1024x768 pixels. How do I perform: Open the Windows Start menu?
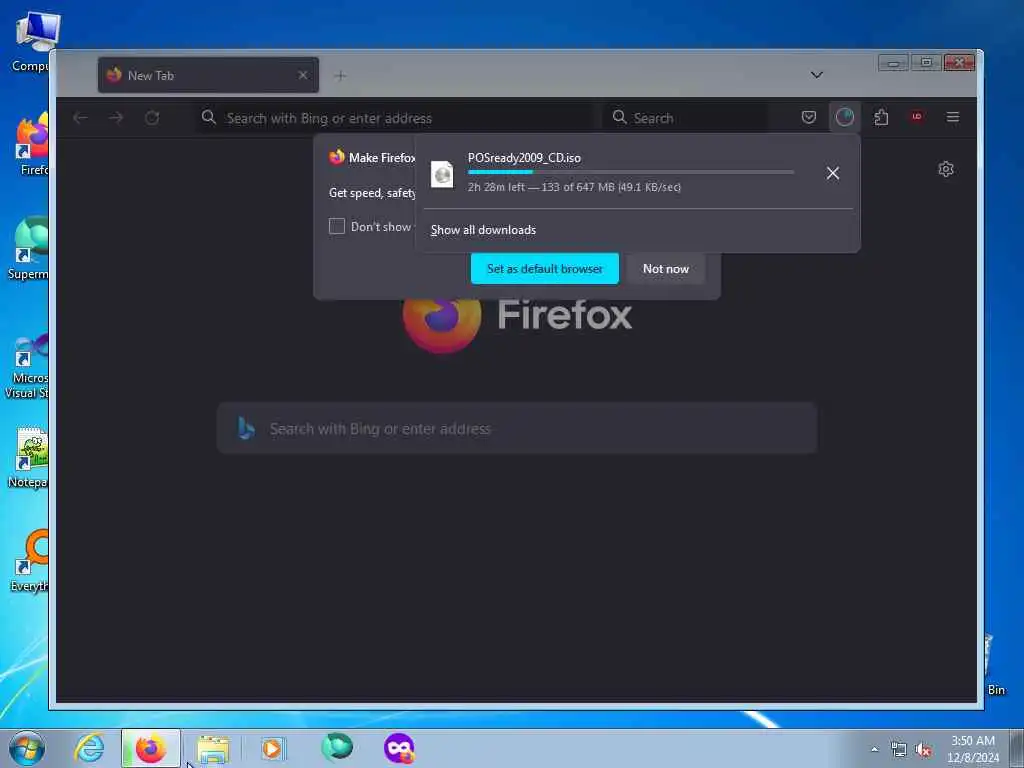(x=27, y=748)
